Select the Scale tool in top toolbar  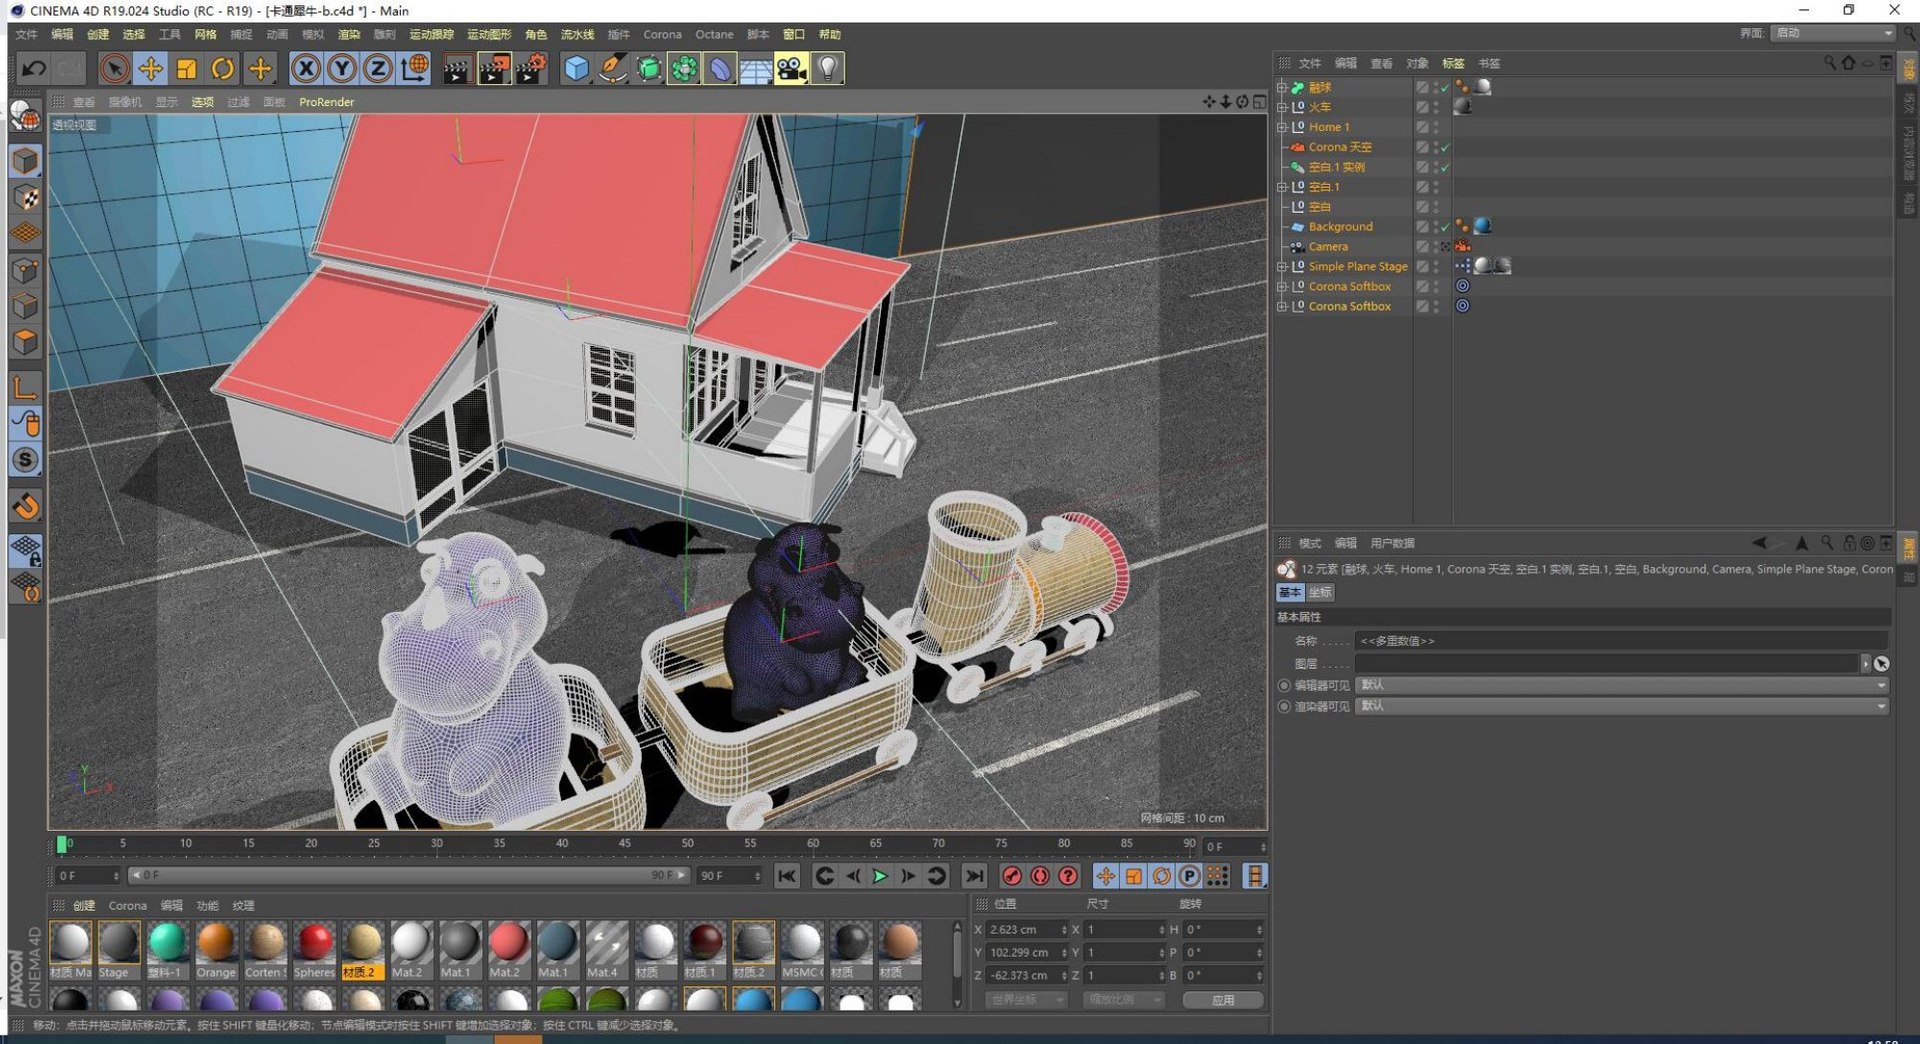click(x=186, y=69)
